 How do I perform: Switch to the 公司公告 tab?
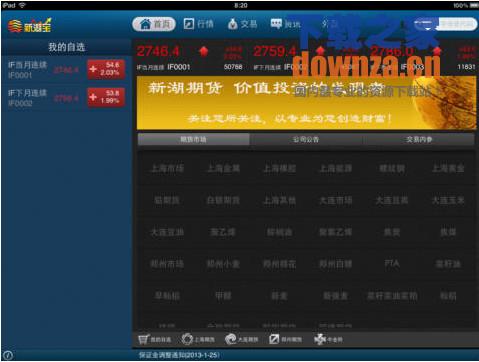(306, 139)
